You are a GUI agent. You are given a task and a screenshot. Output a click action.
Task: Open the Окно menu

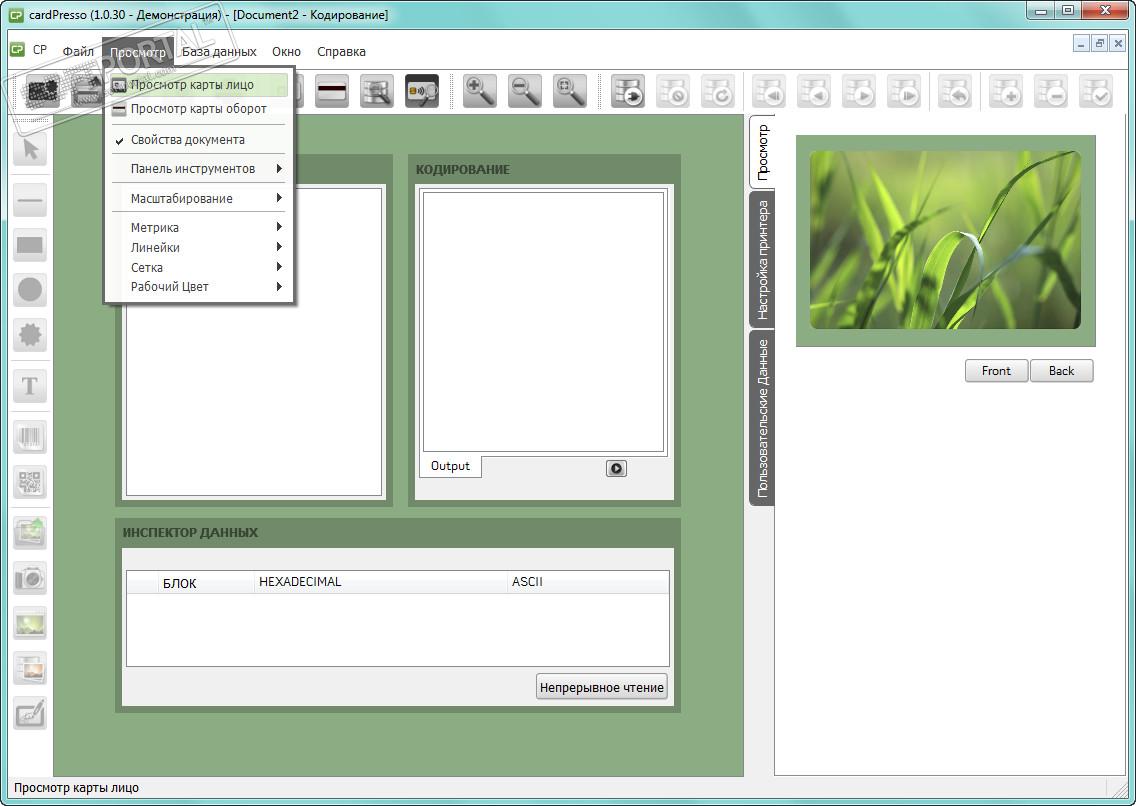286,51
